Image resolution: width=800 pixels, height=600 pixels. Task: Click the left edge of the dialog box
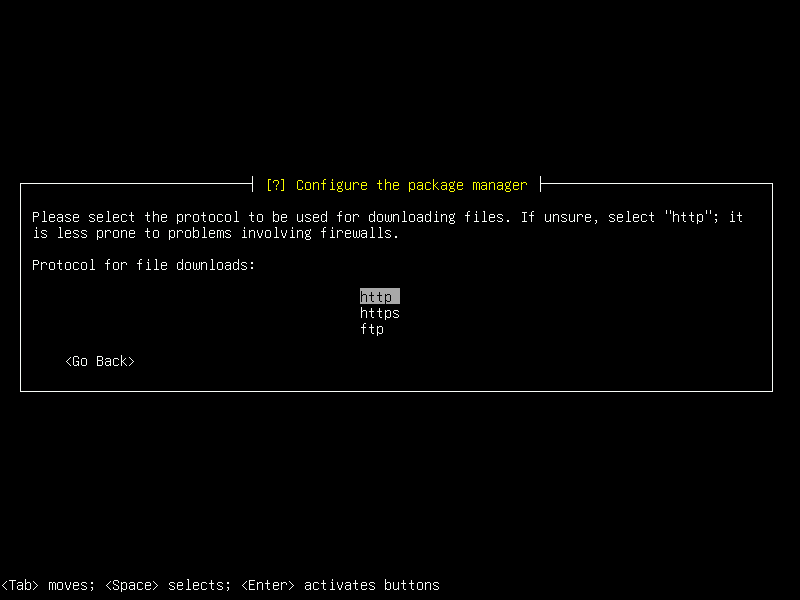coord(20,285)
